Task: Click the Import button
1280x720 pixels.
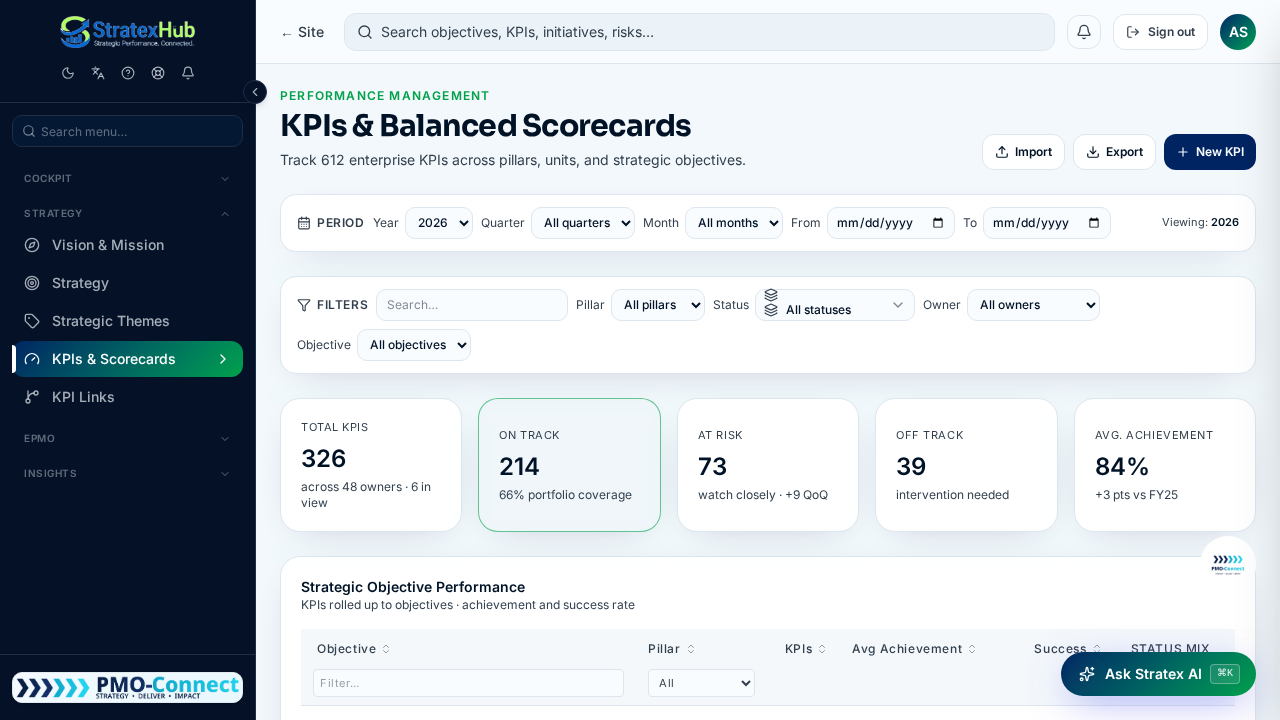Action: tap(1023, 152)
